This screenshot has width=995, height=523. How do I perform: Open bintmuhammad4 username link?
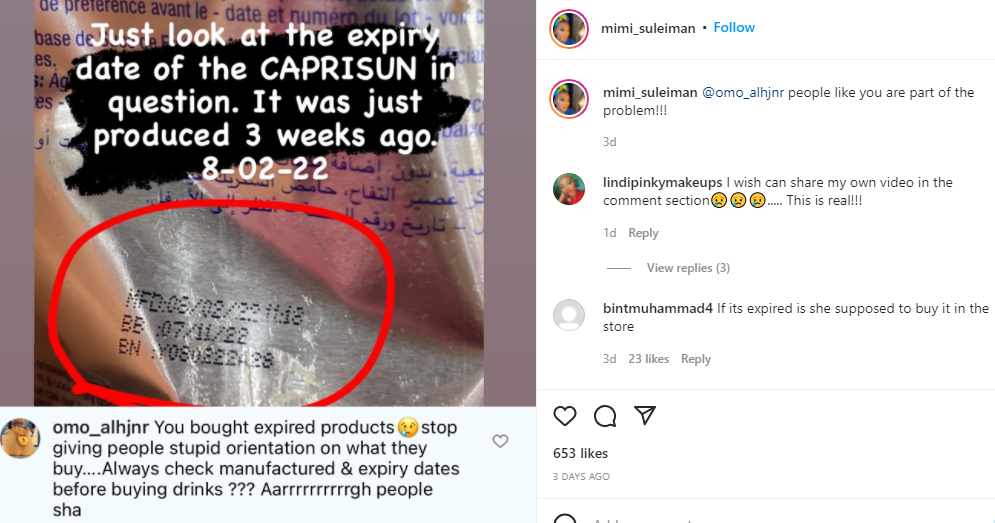[x=658, y=308]
